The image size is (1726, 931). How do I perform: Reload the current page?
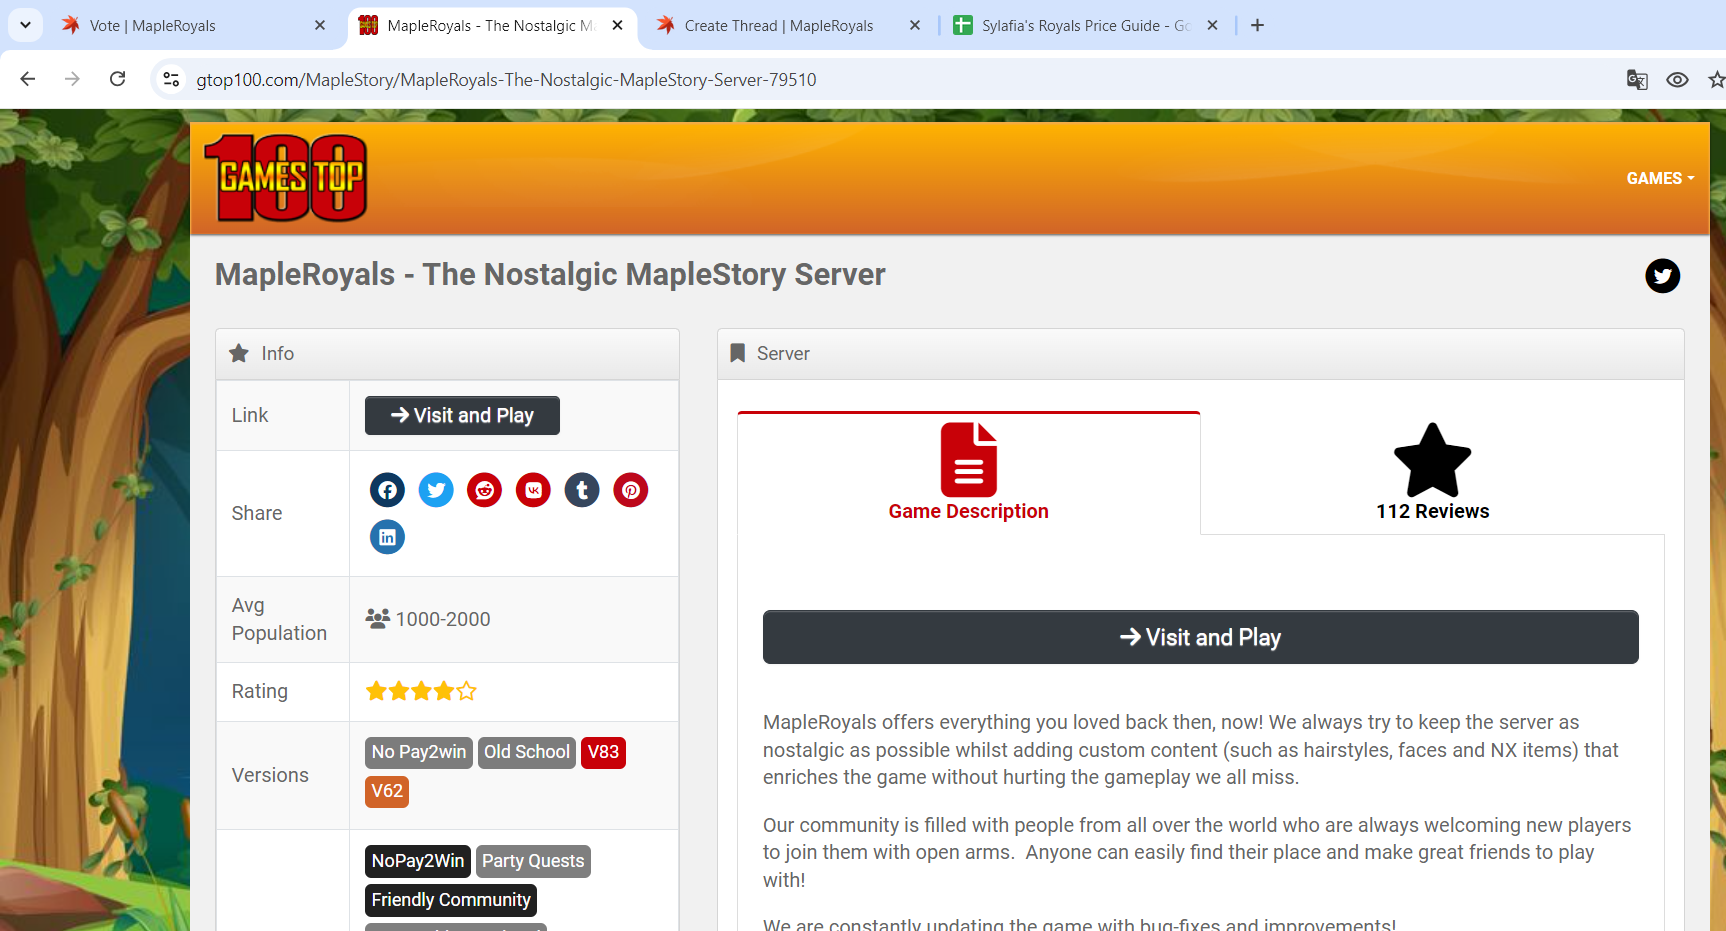[117, 79]
